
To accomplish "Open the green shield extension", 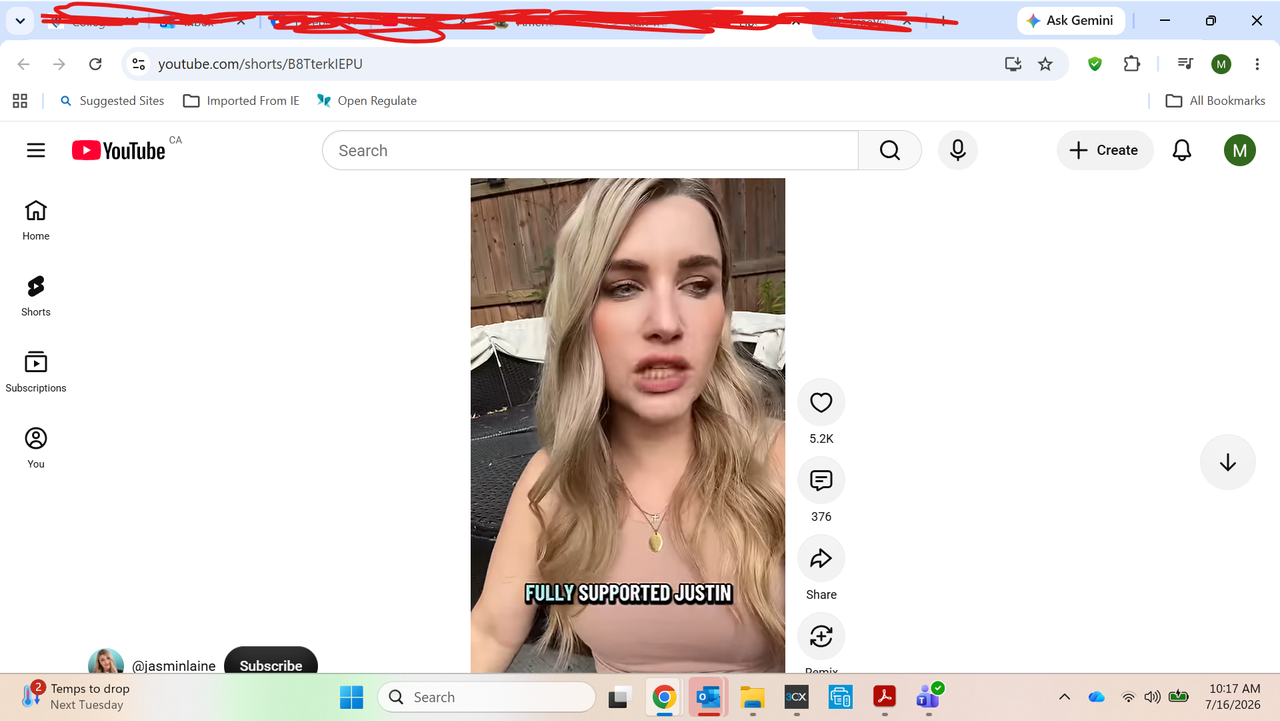I will pos(1095,64).
